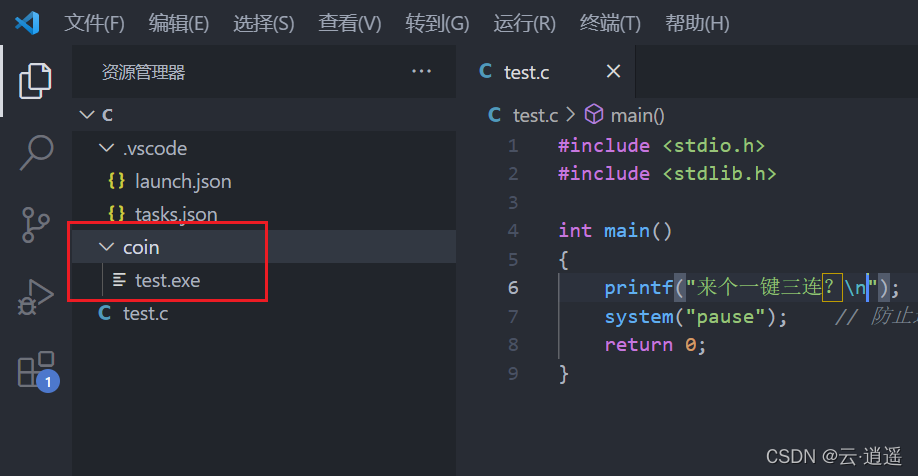Click line number 4 in the gutter
918x476 pixels.
click(513, 231)
